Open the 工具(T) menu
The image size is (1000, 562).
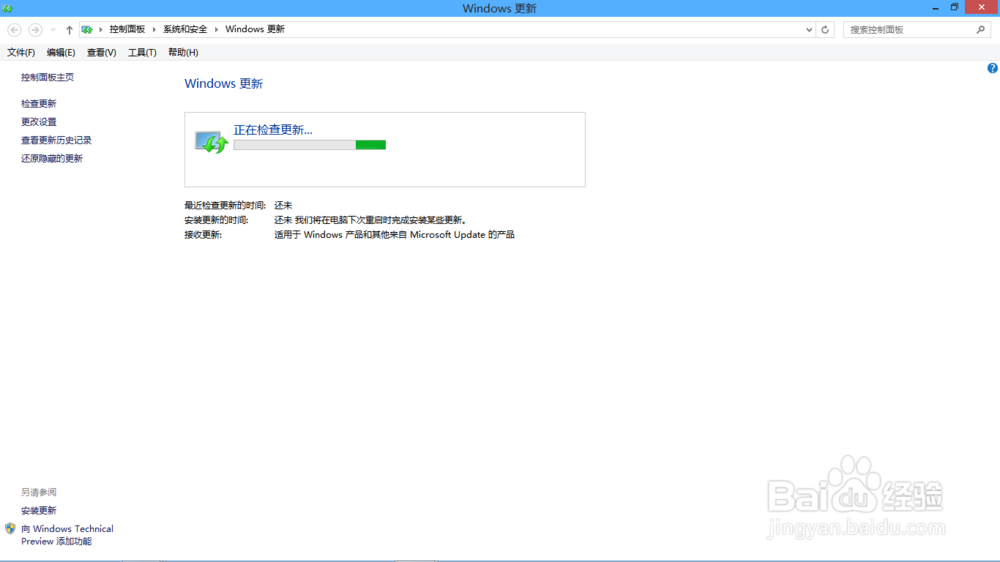click(x=142, y=52)
